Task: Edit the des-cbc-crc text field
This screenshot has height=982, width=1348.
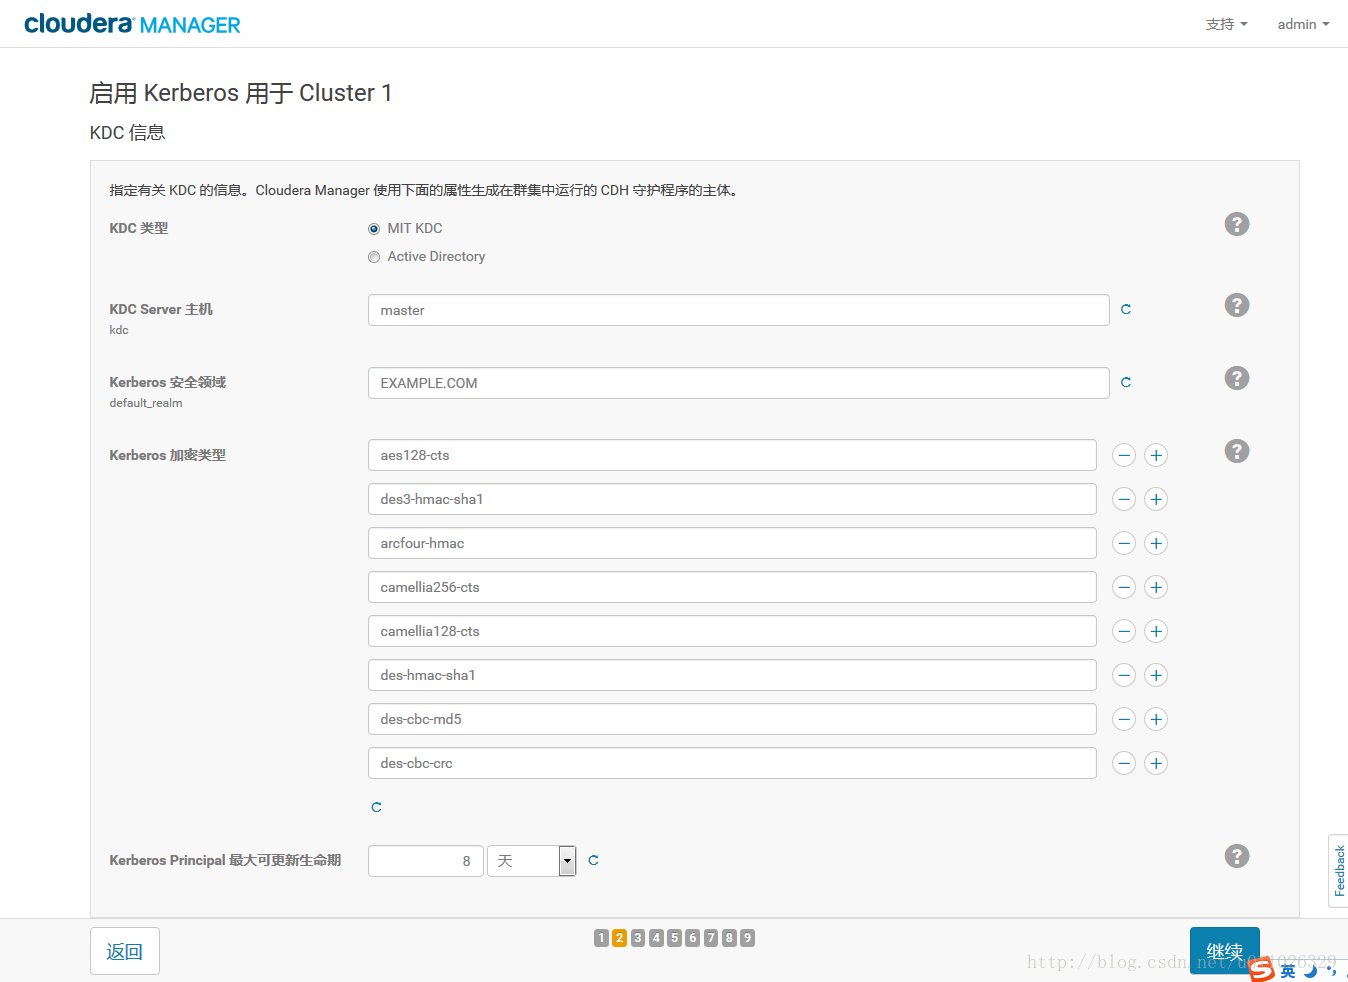Action: [732, 763]
